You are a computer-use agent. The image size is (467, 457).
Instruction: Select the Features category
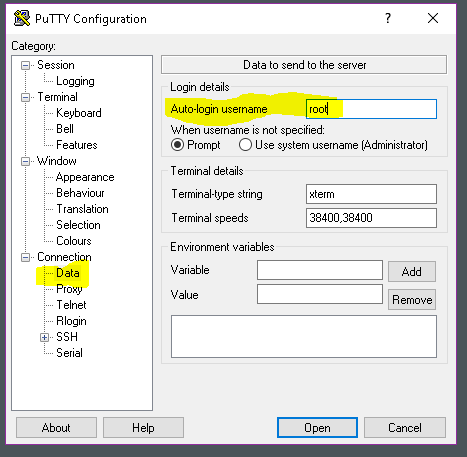click(77, 145)
